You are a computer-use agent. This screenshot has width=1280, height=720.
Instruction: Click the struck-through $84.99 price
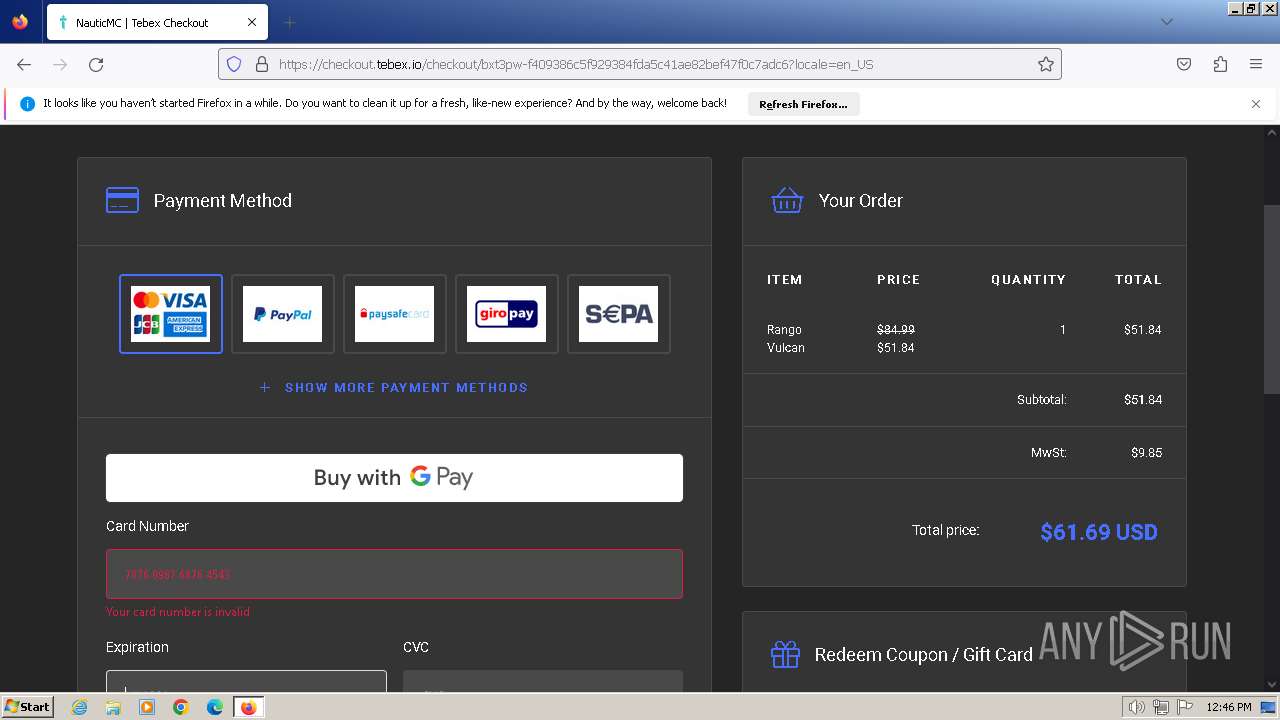[895, 329]
